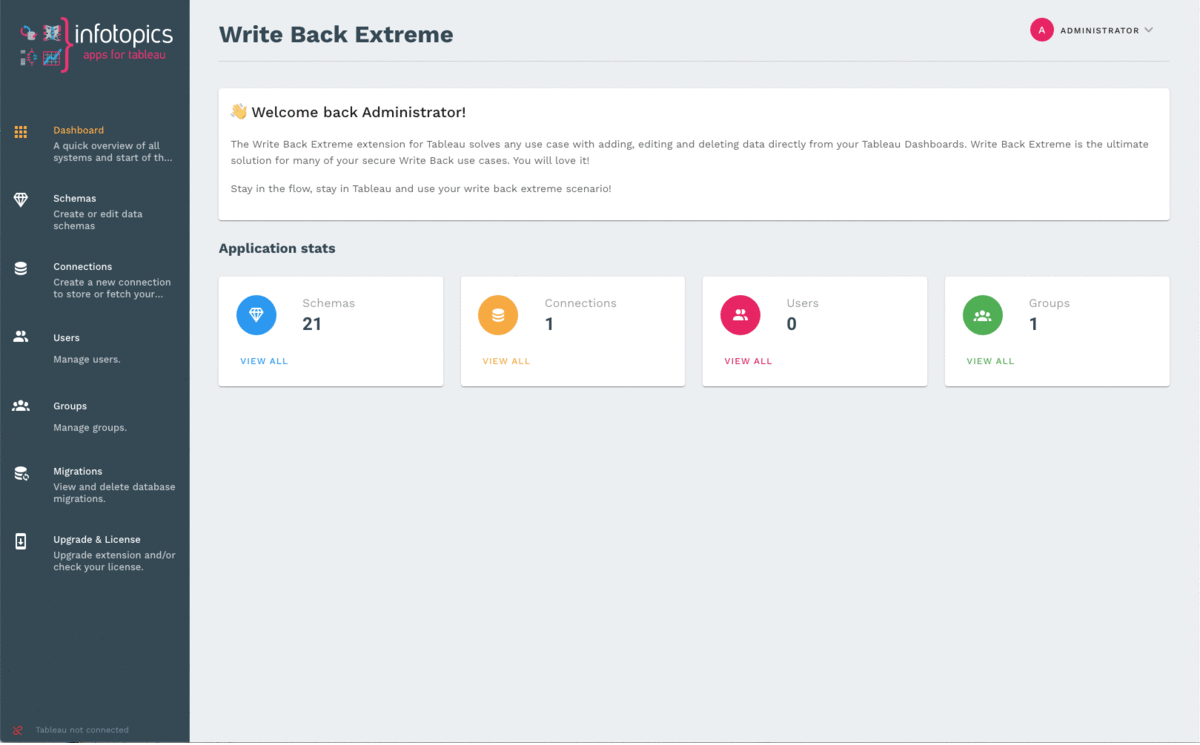Click the Tableau not connected status icon
This screenshot has height=745, width=1200.
(18, 730)
